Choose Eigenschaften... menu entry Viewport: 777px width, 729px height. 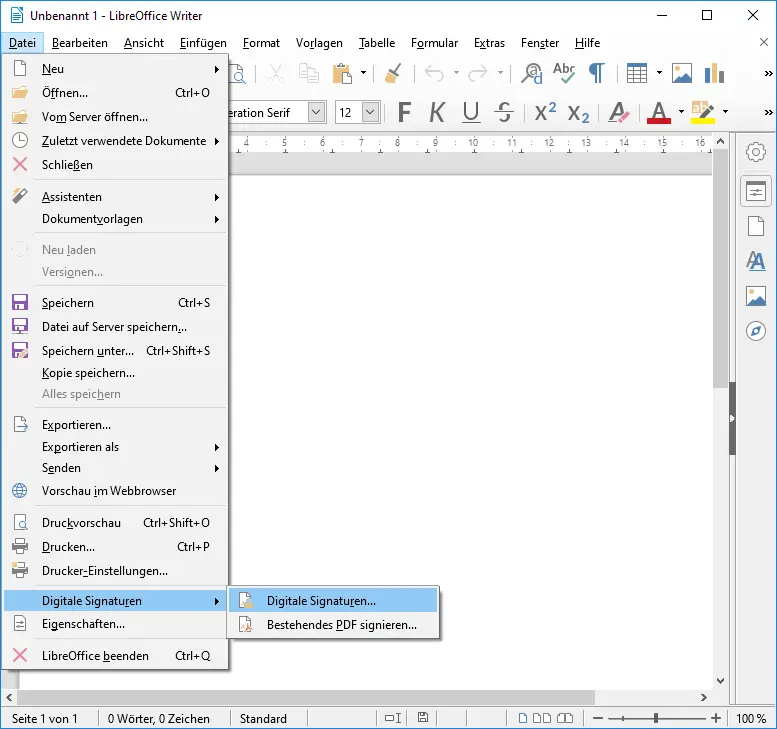[115, 624]
